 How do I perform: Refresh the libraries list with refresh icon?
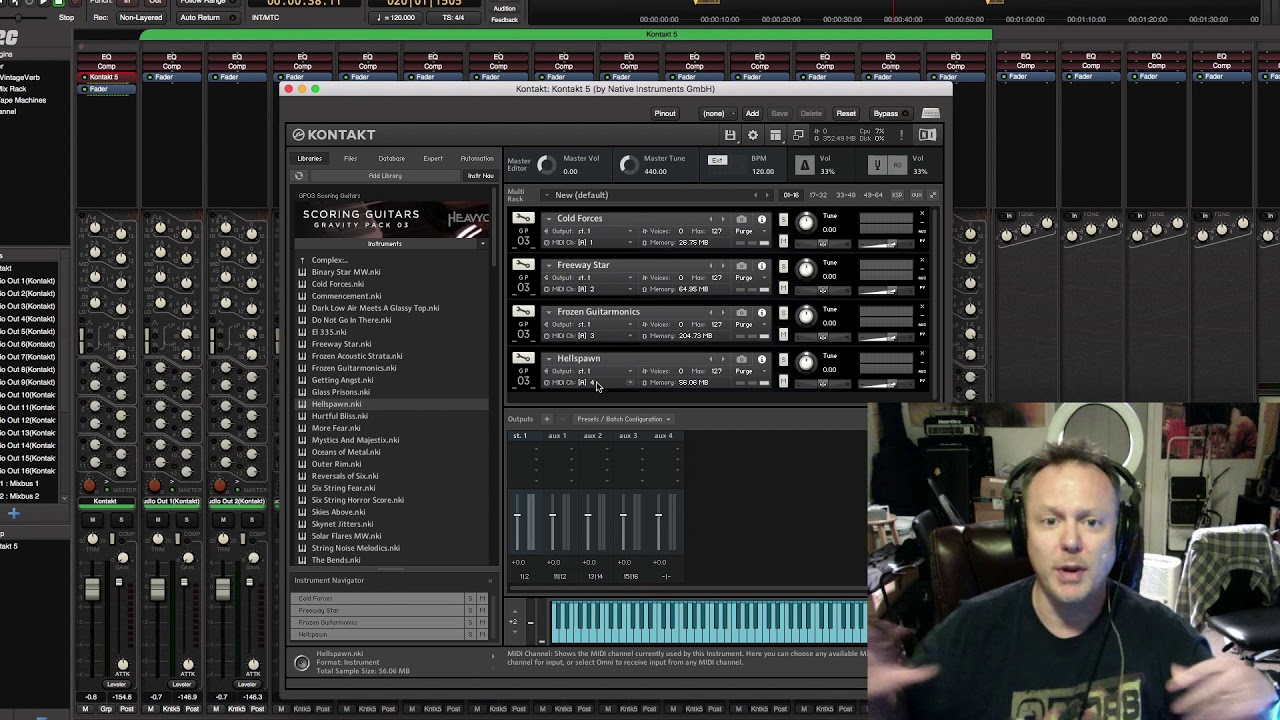click(298, 176)
